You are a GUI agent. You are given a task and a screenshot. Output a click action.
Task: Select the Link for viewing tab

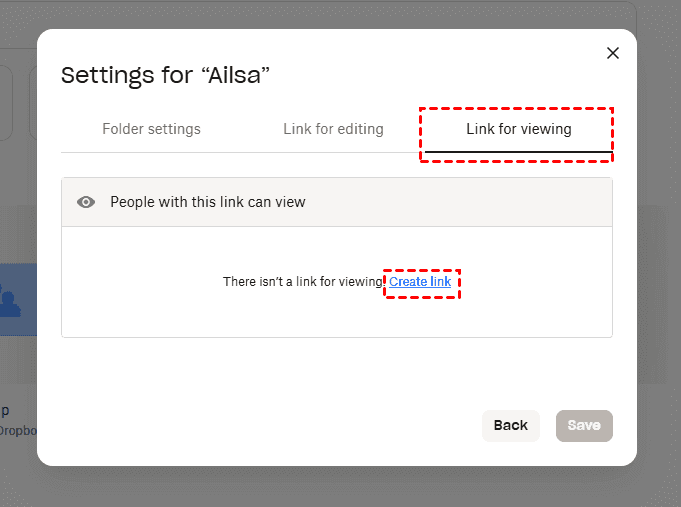(518, 130)
